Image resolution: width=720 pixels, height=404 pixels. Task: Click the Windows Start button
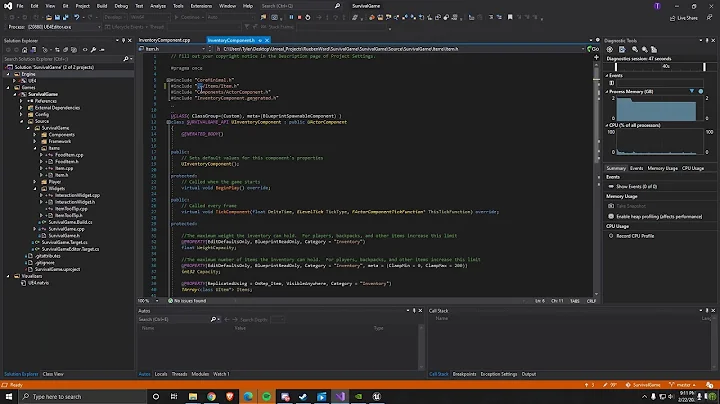(9, 396)
